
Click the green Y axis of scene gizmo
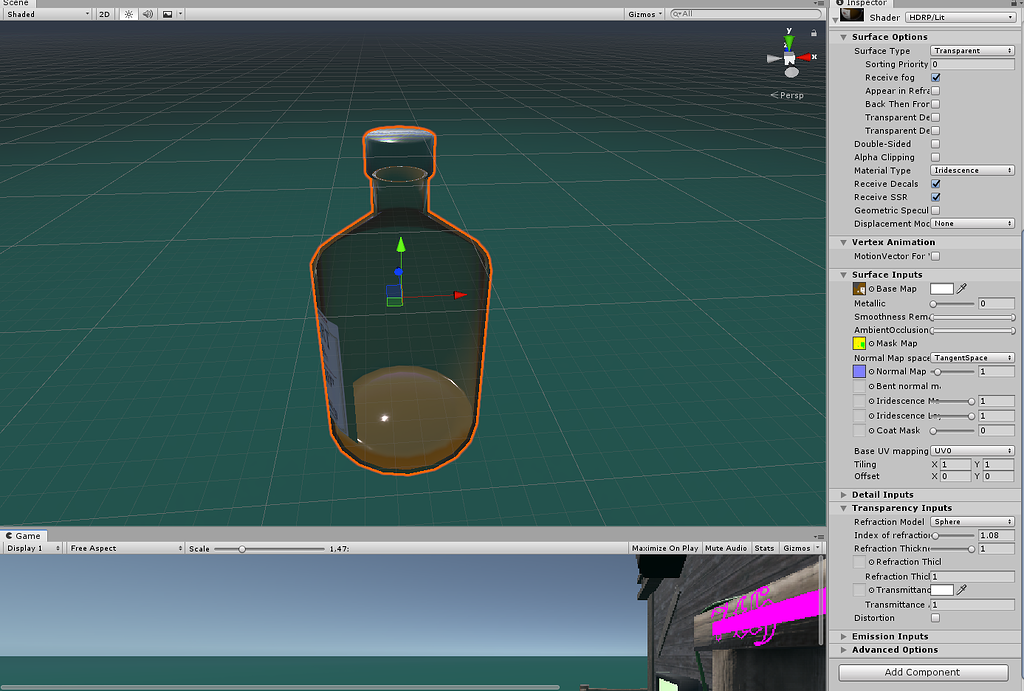[x=789, y=42]
